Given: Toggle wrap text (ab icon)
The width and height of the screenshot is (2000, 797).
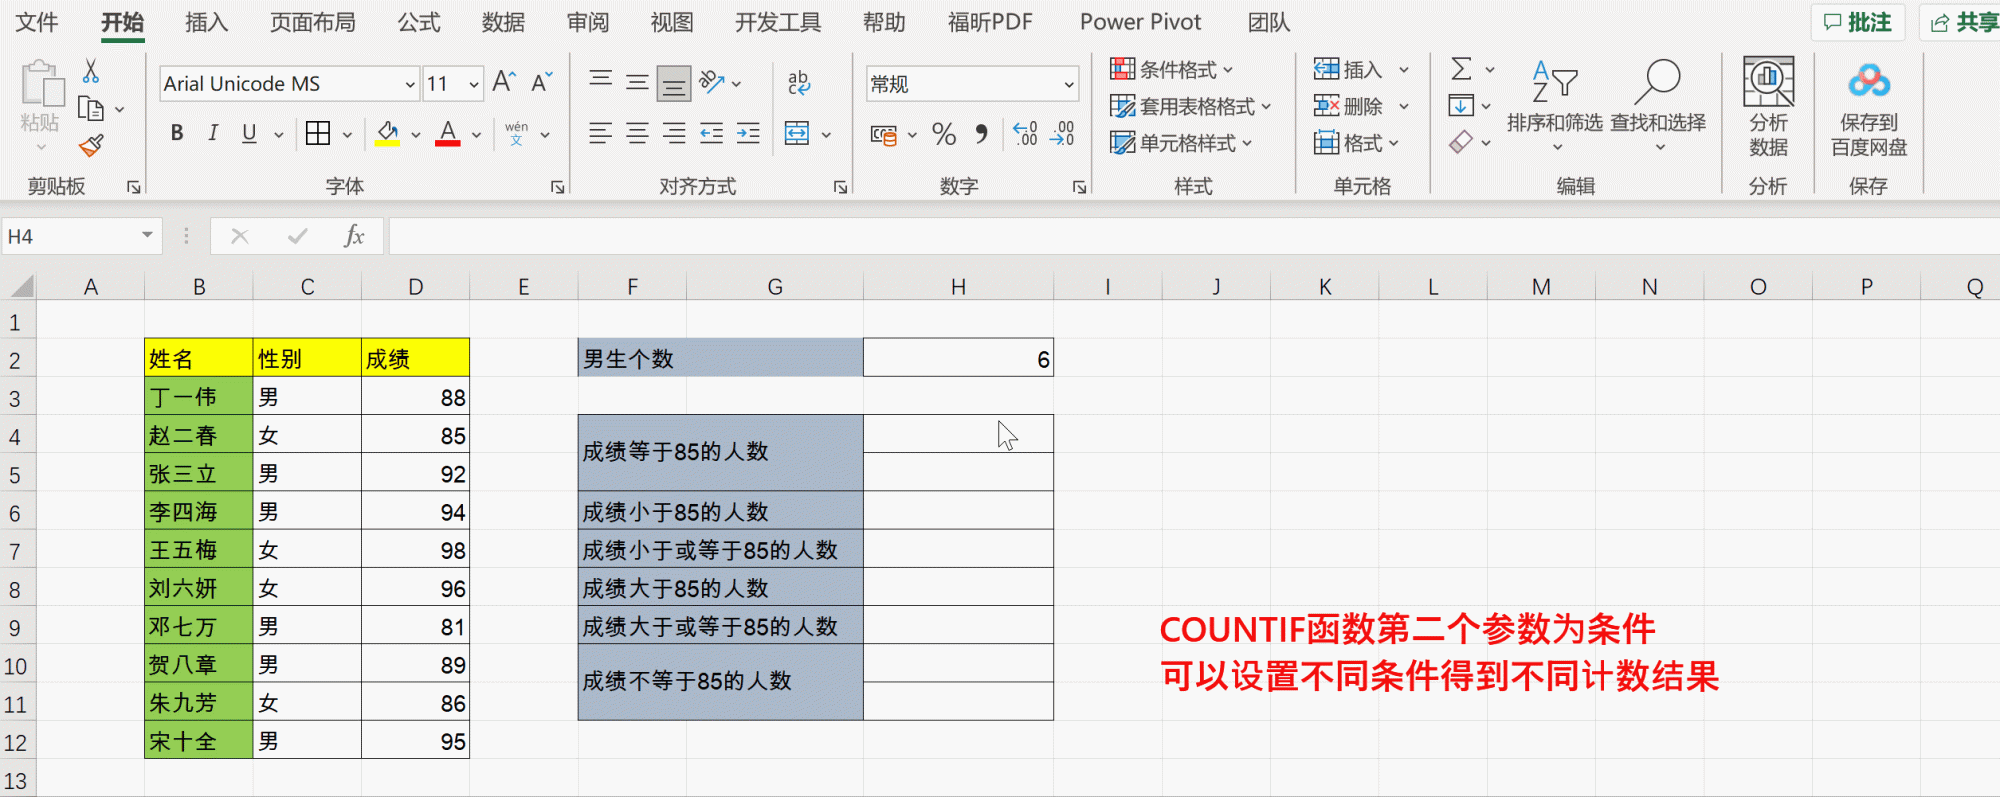Looking at the screenshot, I should point(799,82).
